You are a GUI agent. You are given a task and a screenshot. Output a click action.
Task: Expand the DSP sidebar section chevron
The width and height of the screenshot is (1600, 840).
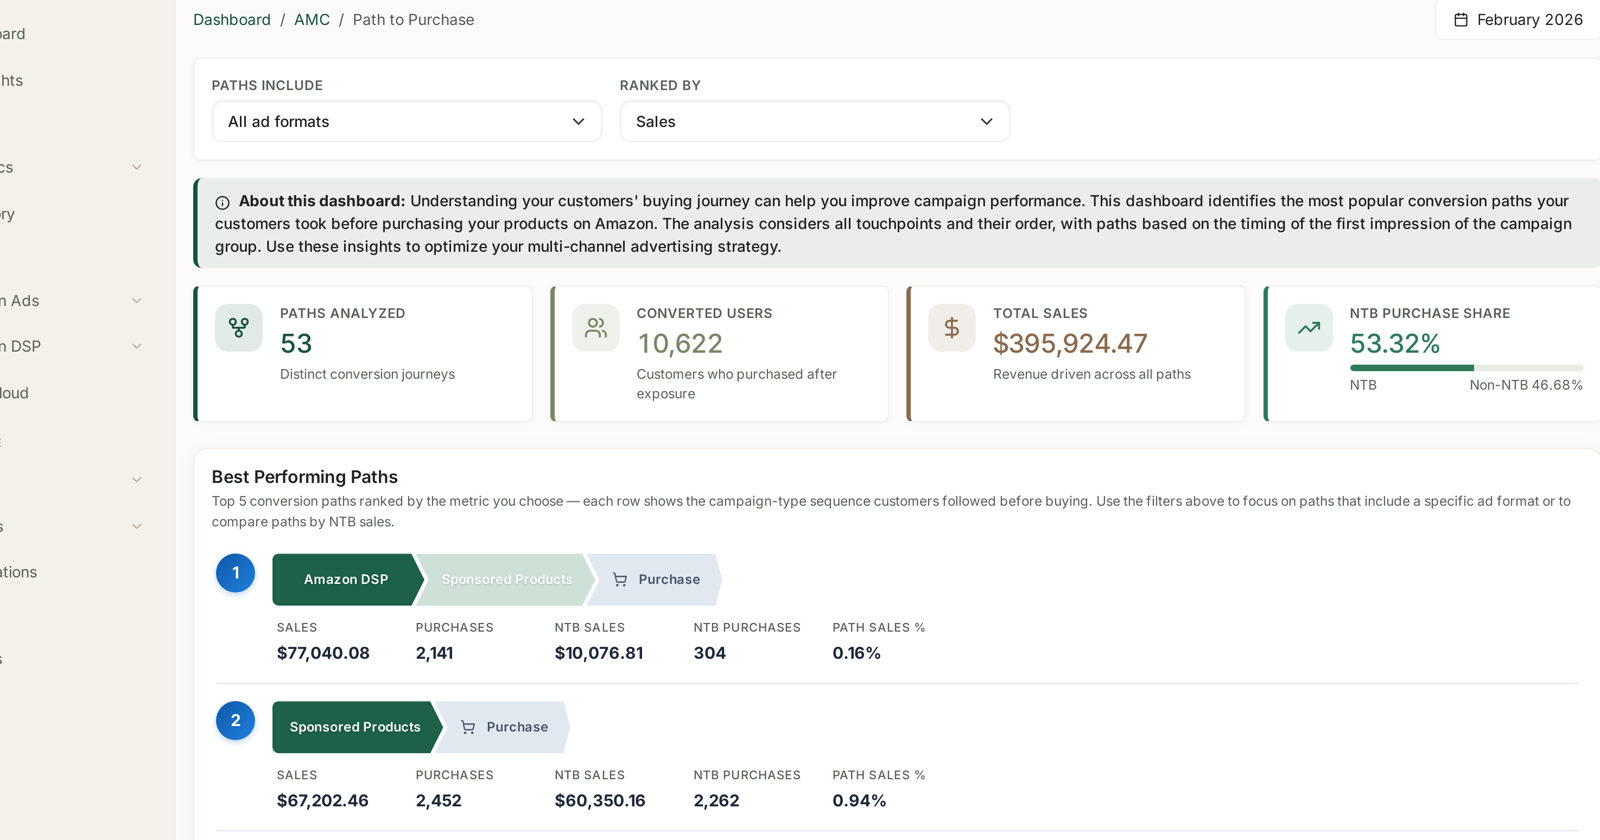(x=137, y=346)
